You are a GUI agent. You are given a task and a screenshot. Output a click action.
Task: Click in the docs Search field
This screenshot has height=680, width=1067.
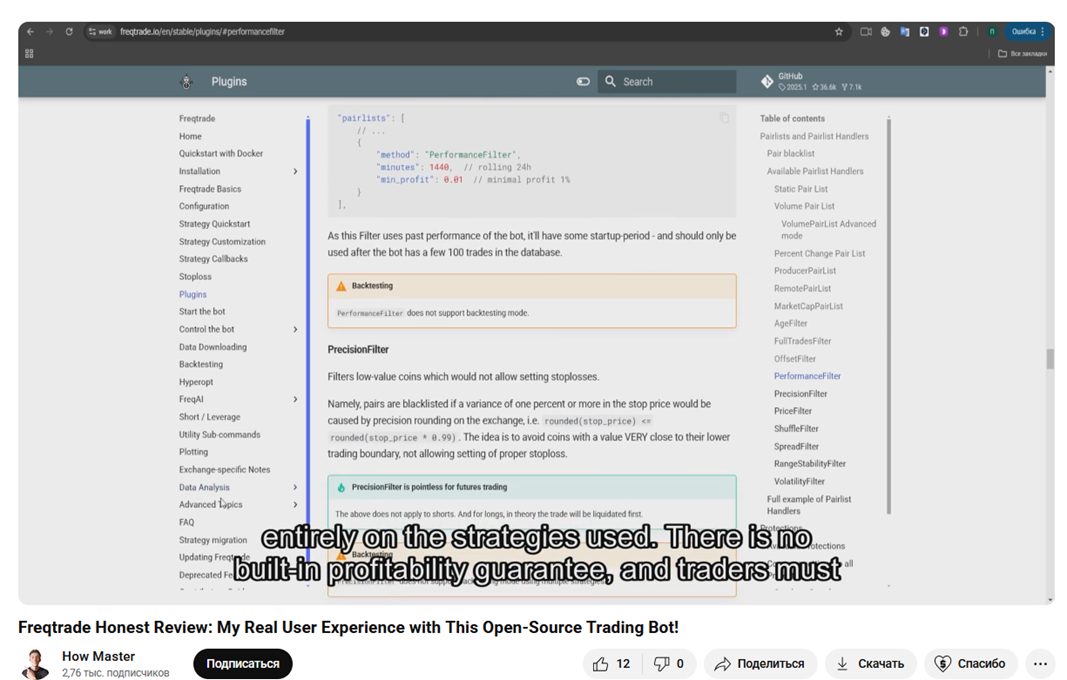[x=667, y=82]
